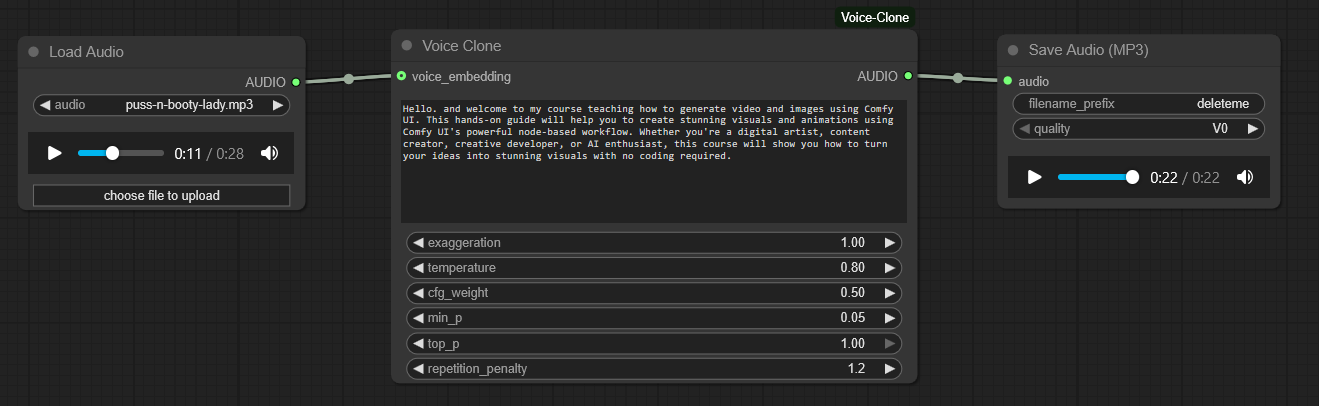Play the Save Audio output clip
This screenshot has width=1319, height=406.
(x=1035, y=177)
